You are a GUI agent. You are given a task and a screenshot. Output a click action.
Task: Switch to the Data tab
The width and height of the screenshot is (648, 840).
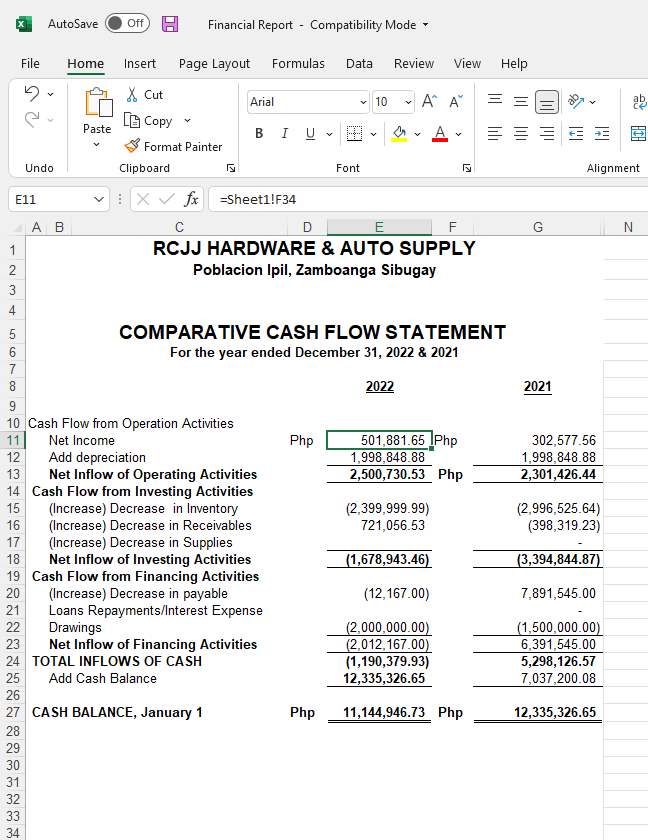click(359, 63)
